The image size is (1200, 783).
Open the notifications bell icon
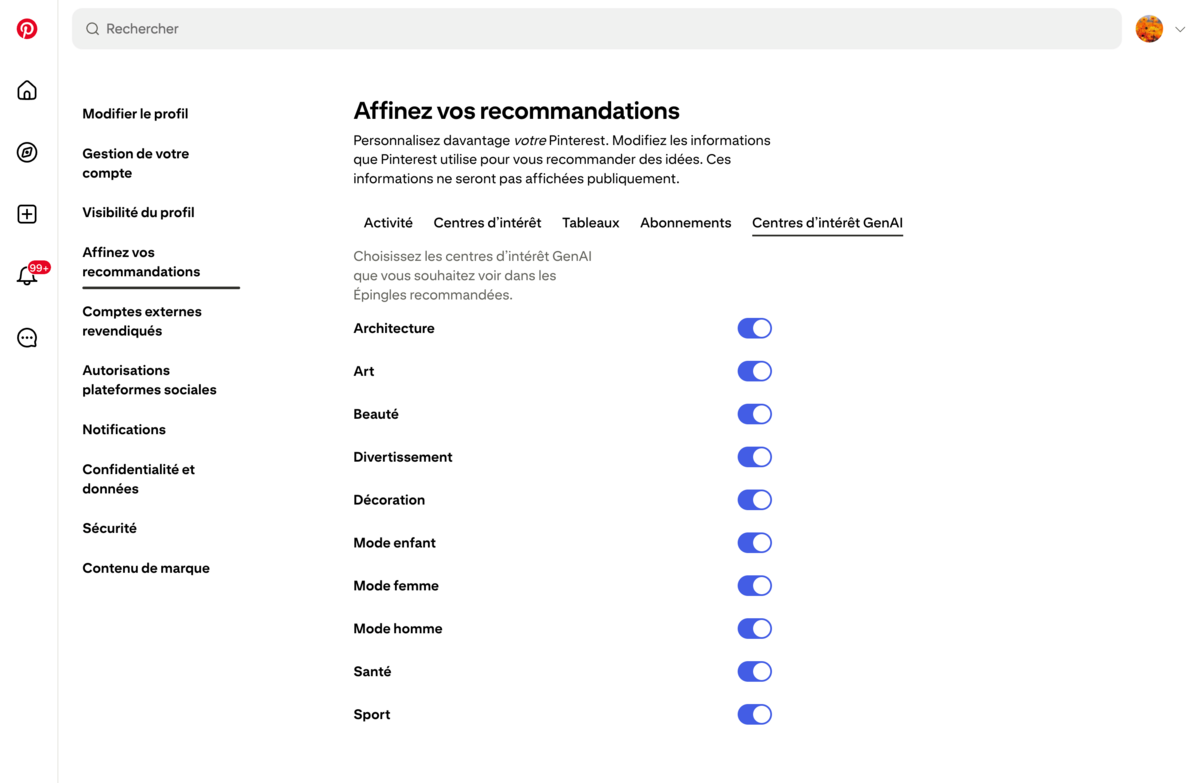(27, 276)
